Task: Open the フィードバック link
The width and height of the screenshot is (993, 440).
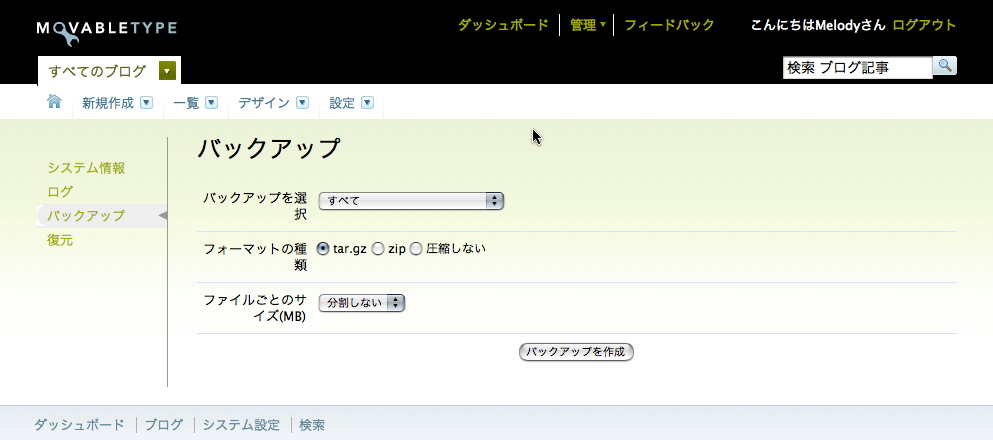Action: 669,25
